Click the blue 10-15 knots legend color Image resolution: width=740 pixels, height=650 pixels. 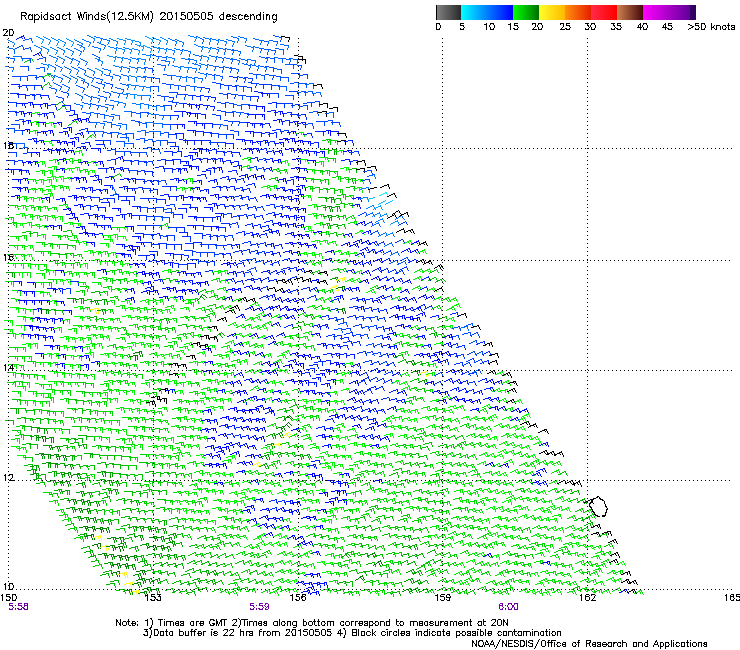point(500,12)
